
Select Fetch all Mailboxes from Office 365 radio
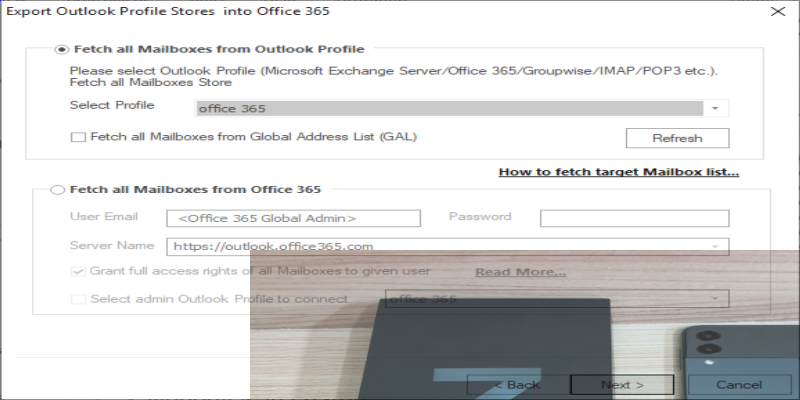pos(57,190)
